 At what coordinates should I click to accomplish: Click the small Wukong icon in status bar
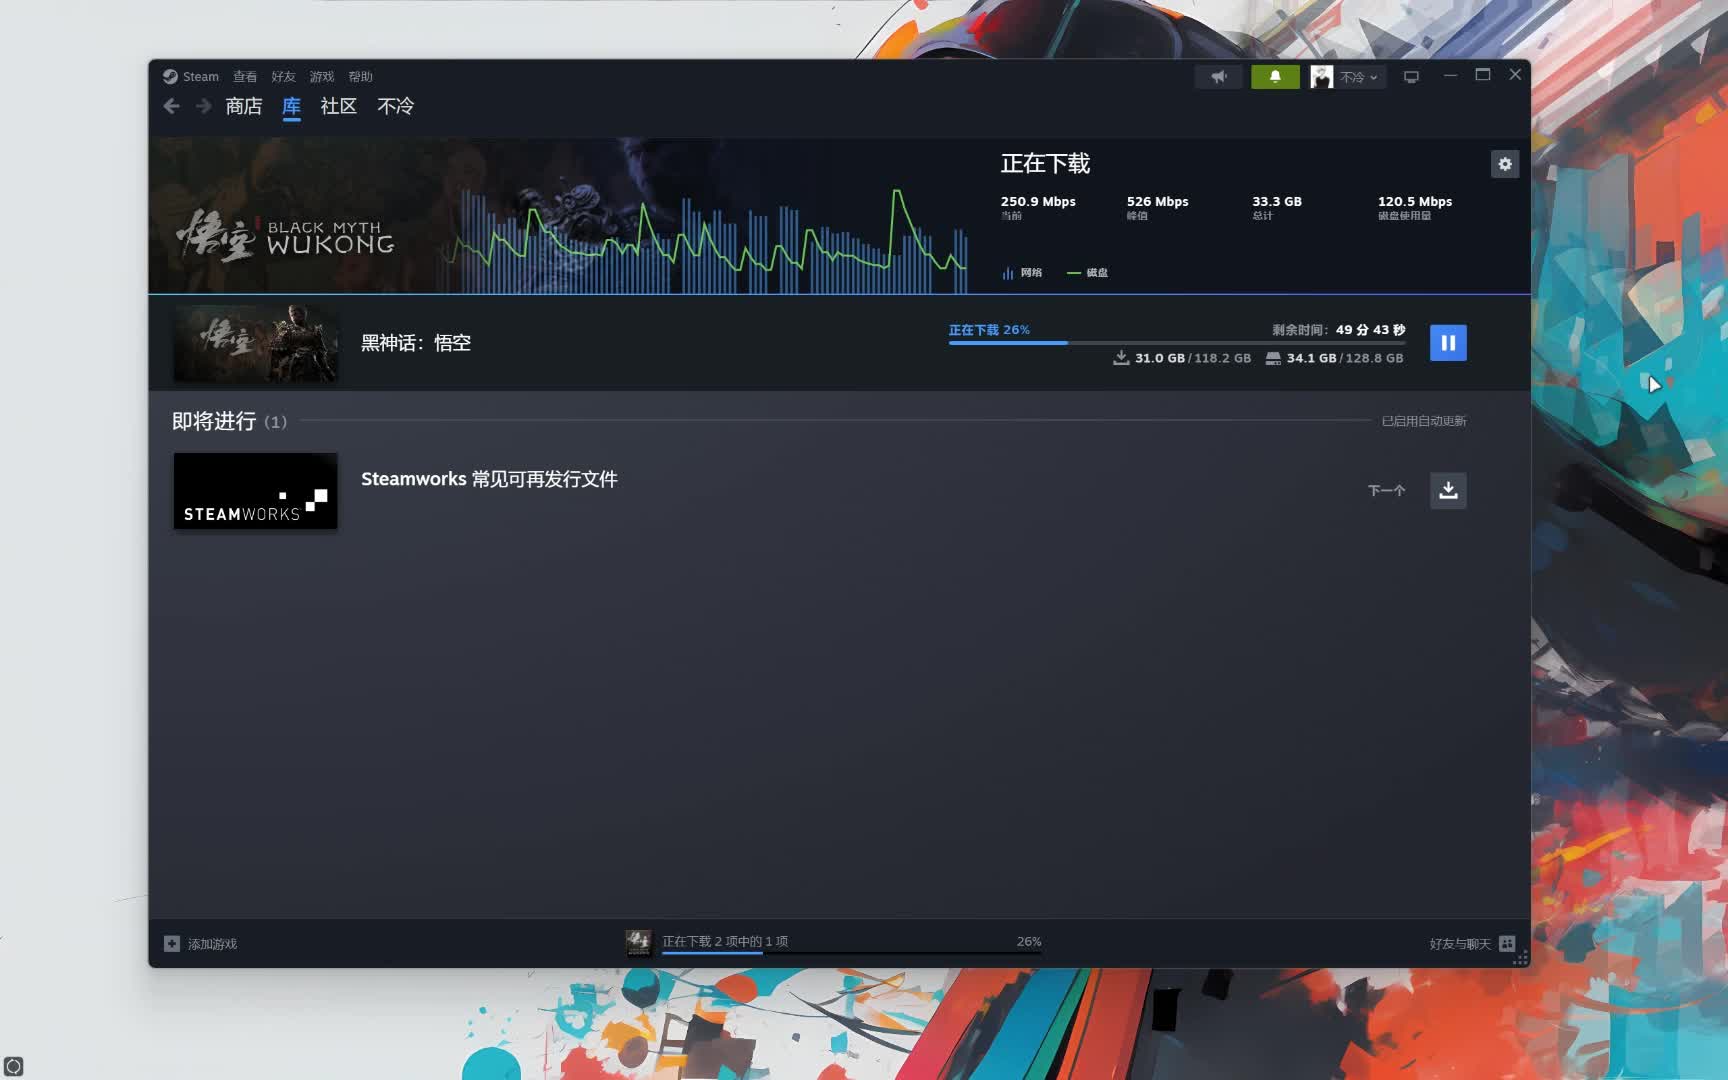638,942
